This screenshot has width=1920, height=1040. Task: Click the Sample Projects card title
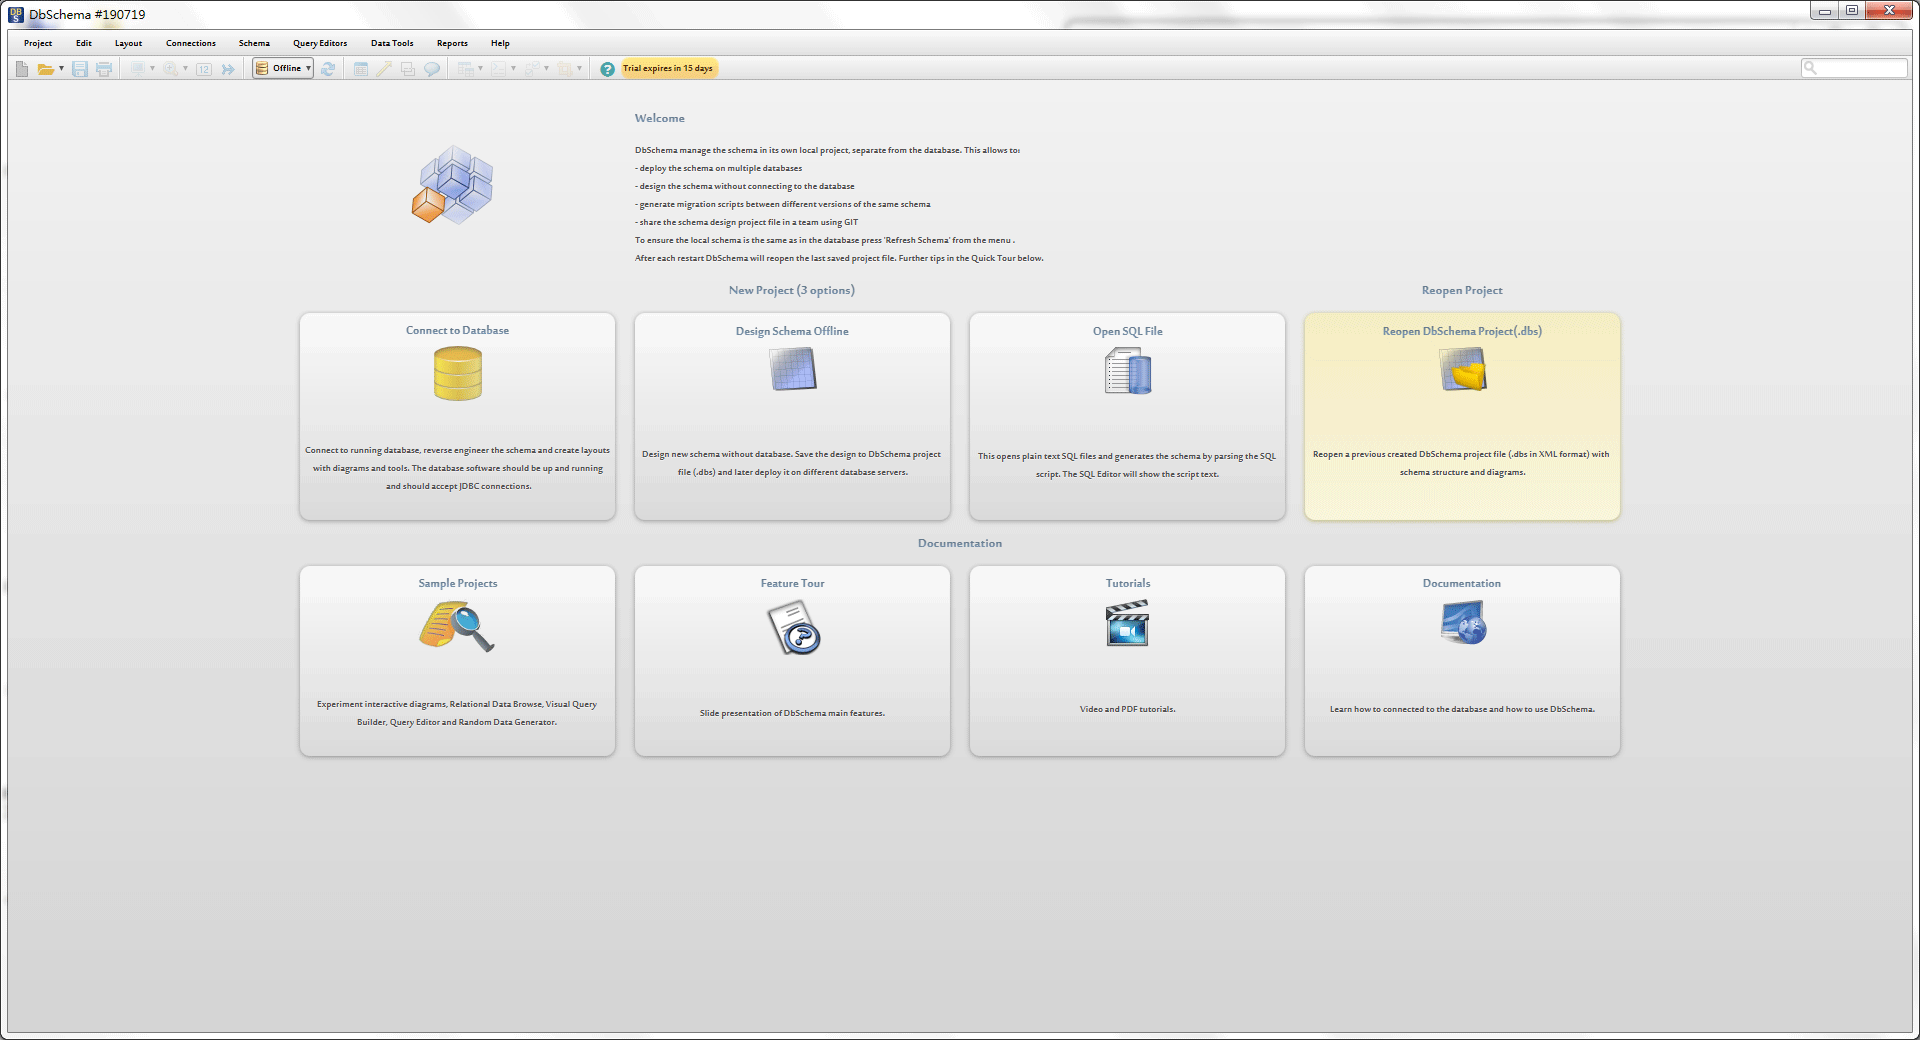[457, 583]
